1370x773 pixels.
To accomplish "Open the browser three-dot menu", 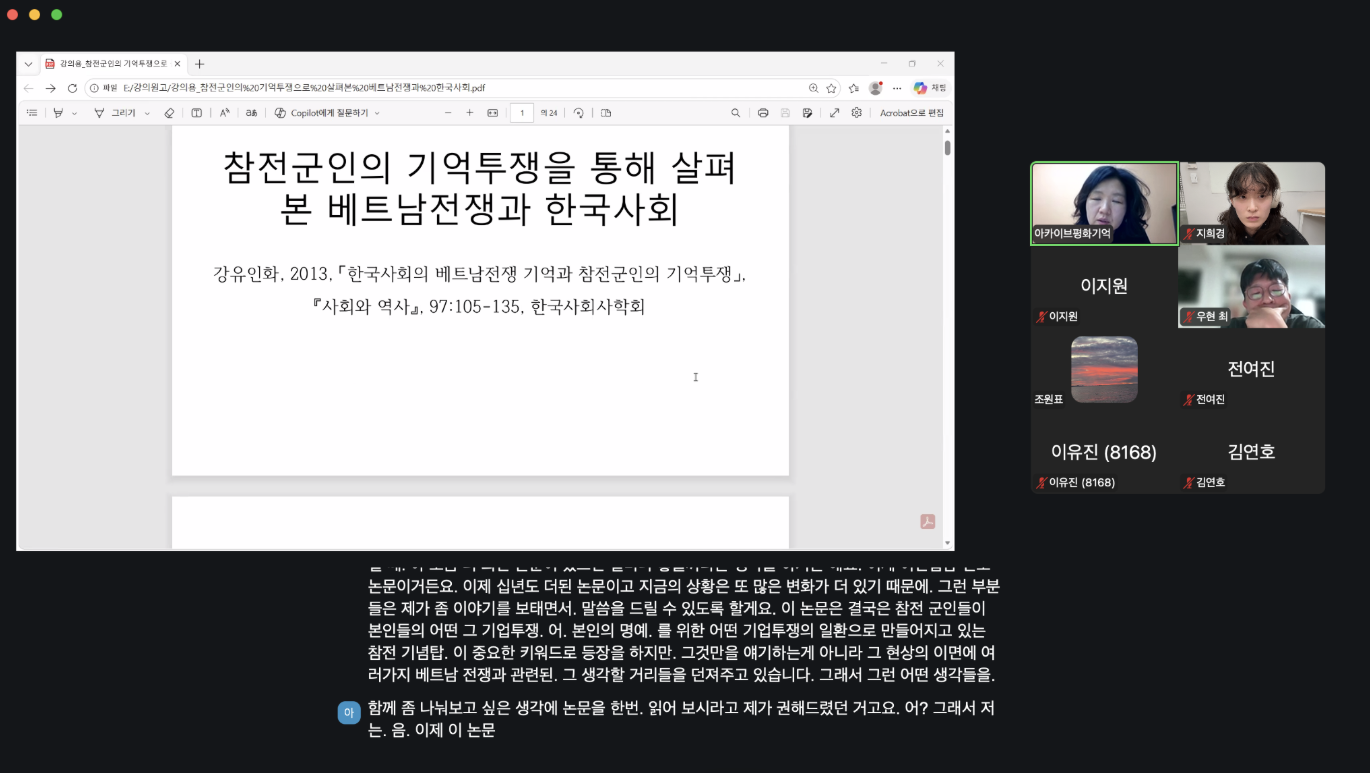I will coord(897,88).
